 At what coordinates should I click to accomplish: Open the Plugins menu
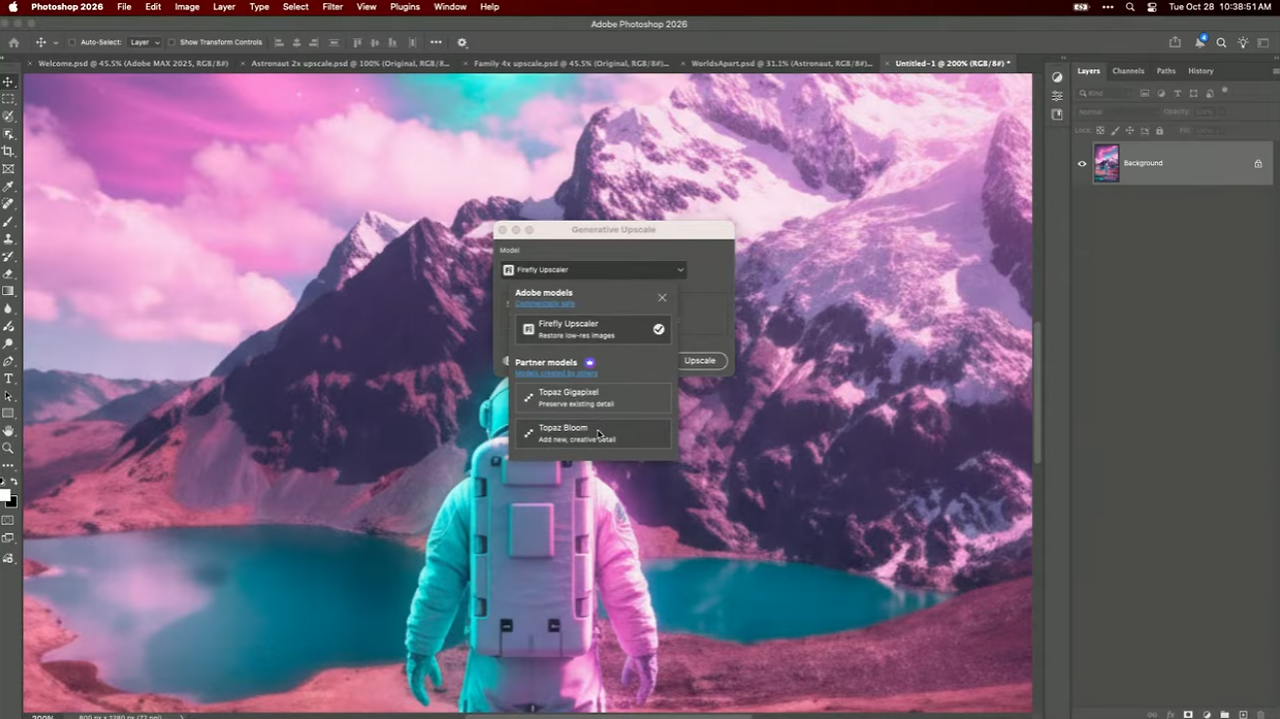coord(405,7)
